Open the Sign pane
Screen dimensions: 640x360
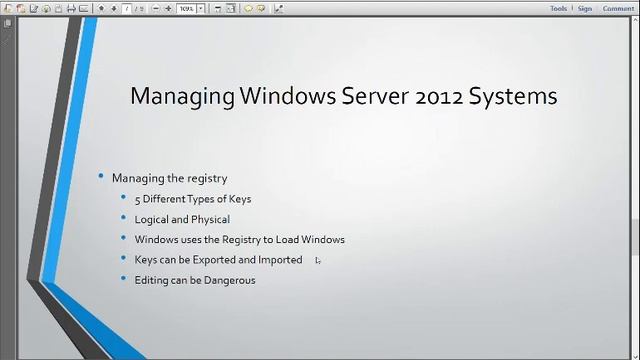[x=584, y=8]
